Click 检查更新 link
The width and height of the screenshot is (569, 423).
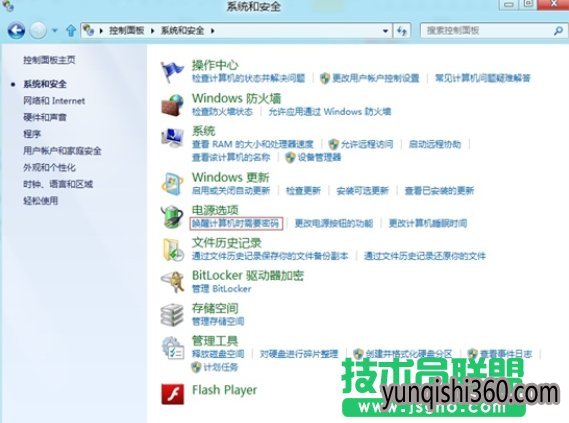tap(303, 190)
